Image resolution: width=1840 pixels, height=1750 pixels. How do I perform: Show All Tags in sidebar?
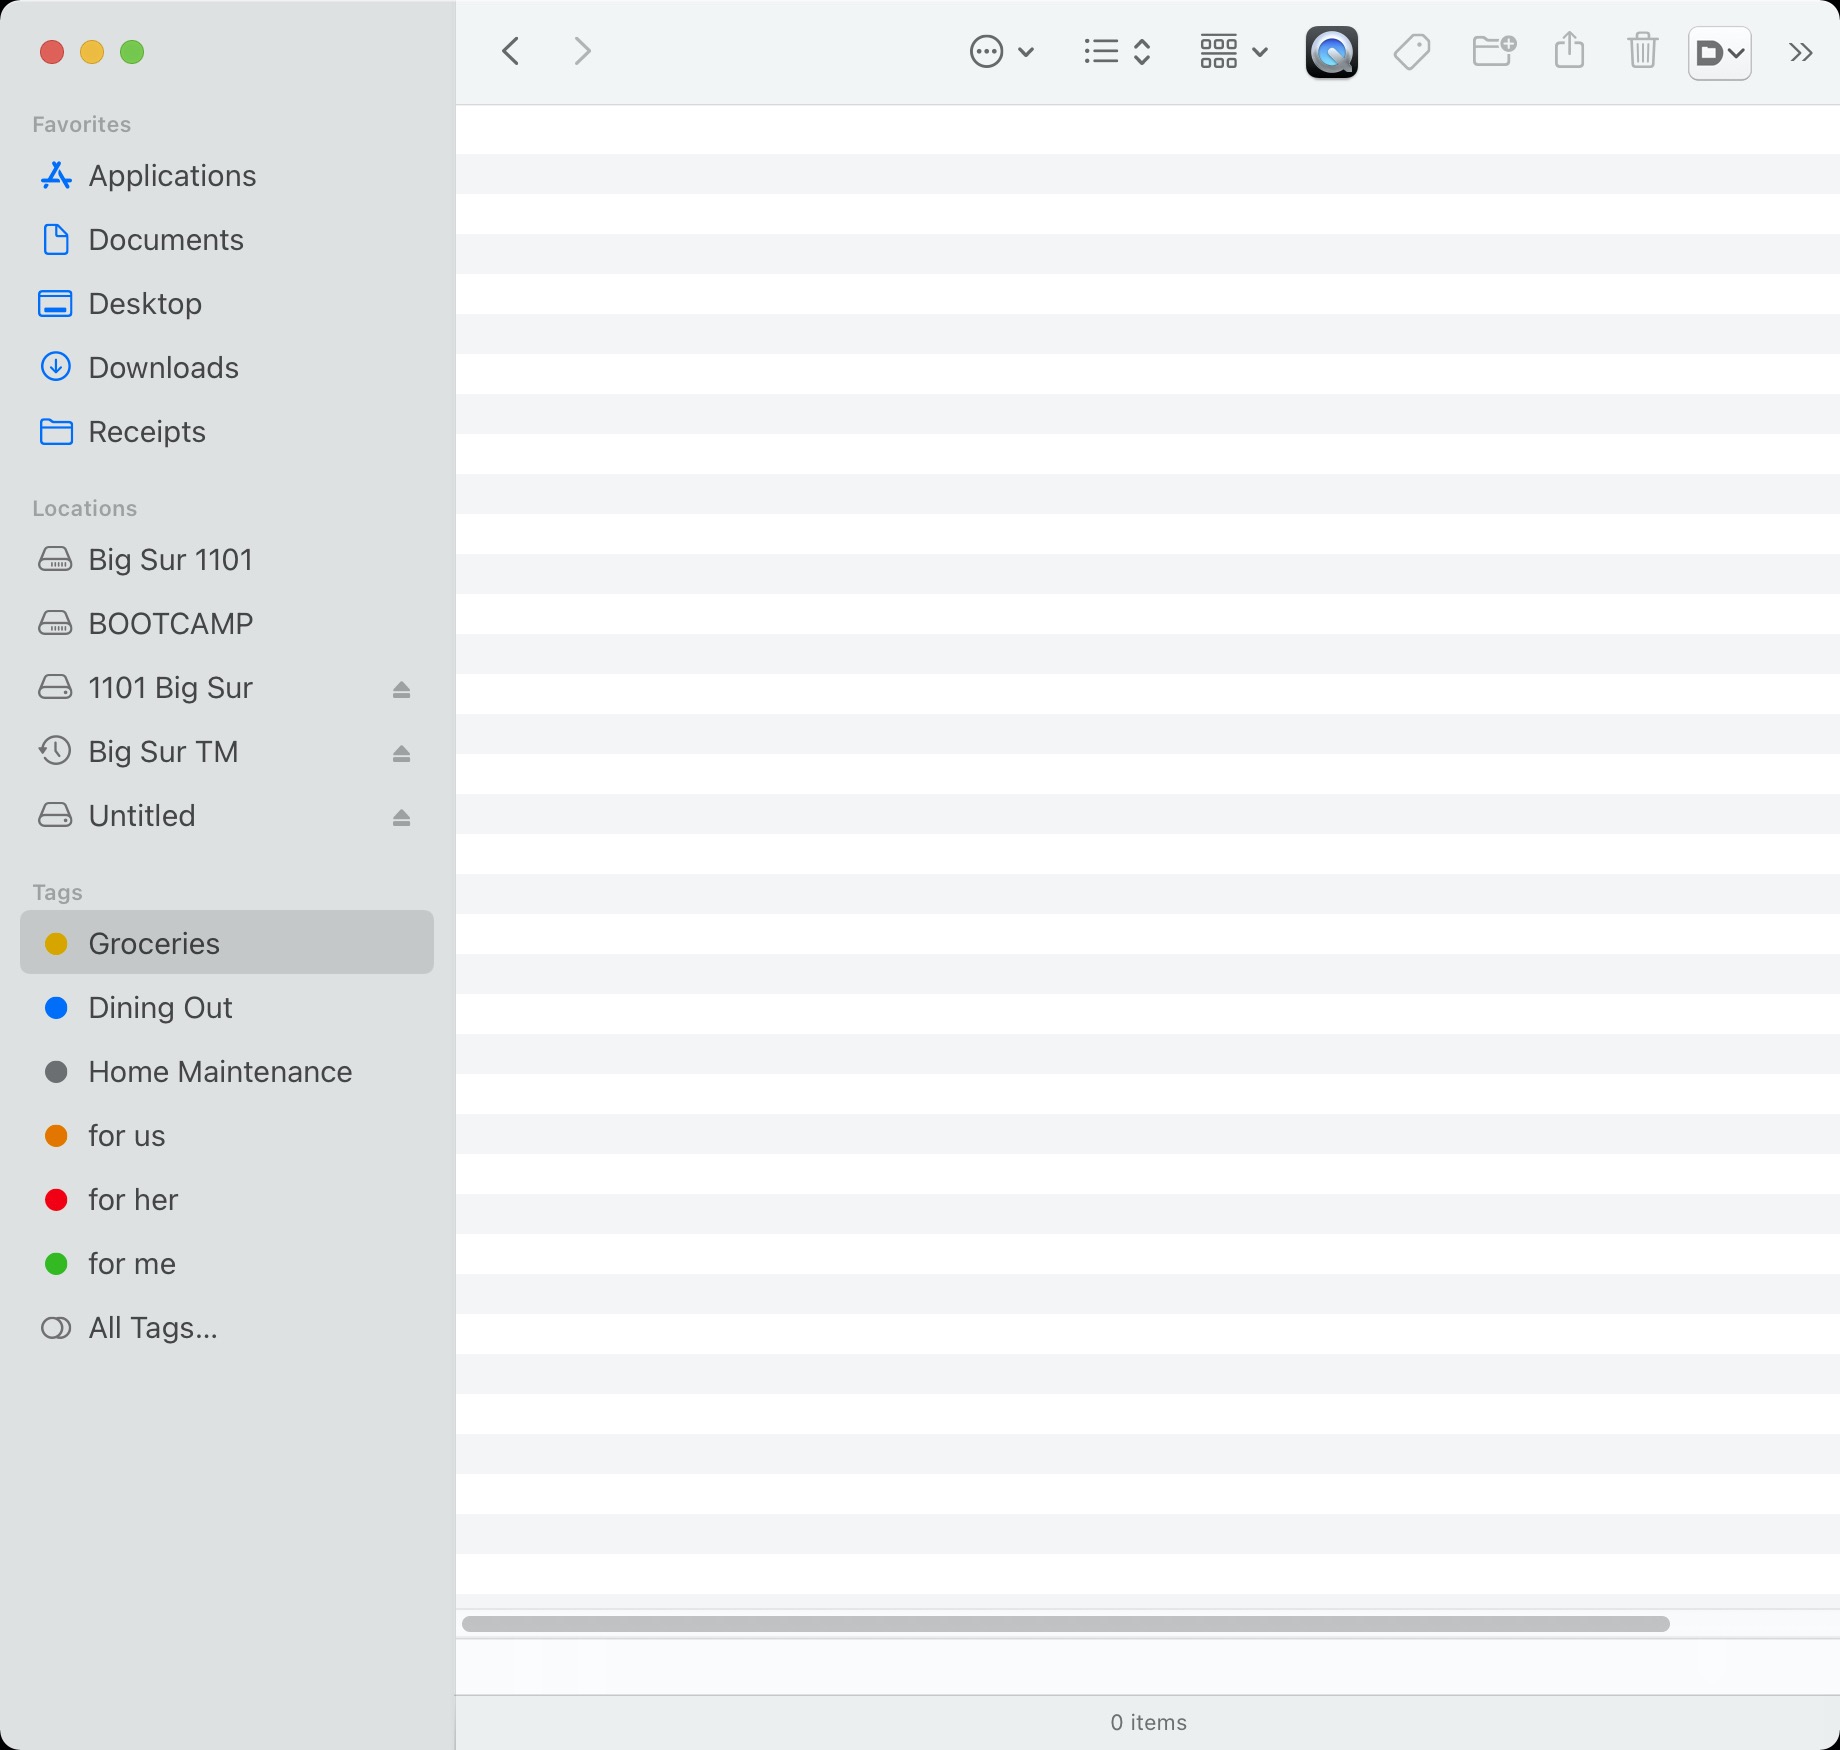pyautogui.click(x=227, y=1328)
